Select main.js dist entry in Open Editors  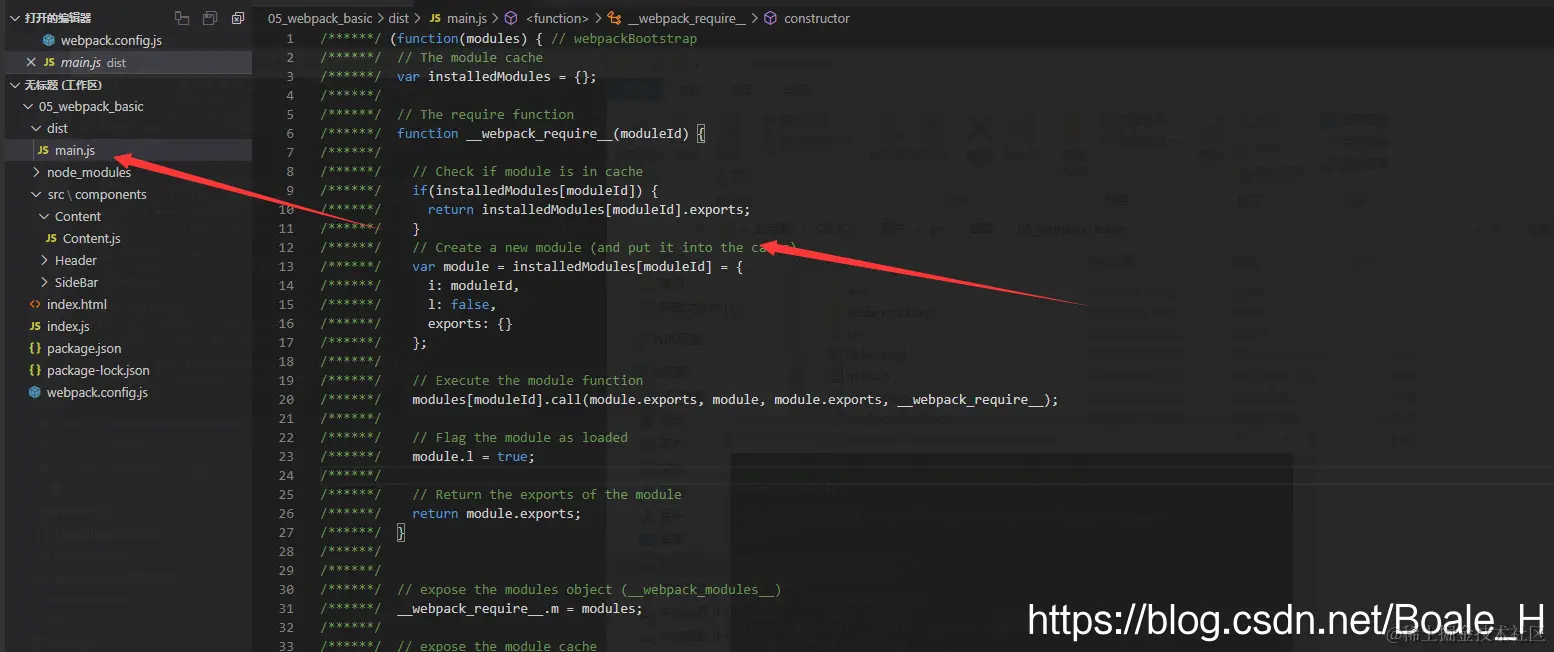pos(126,62)
